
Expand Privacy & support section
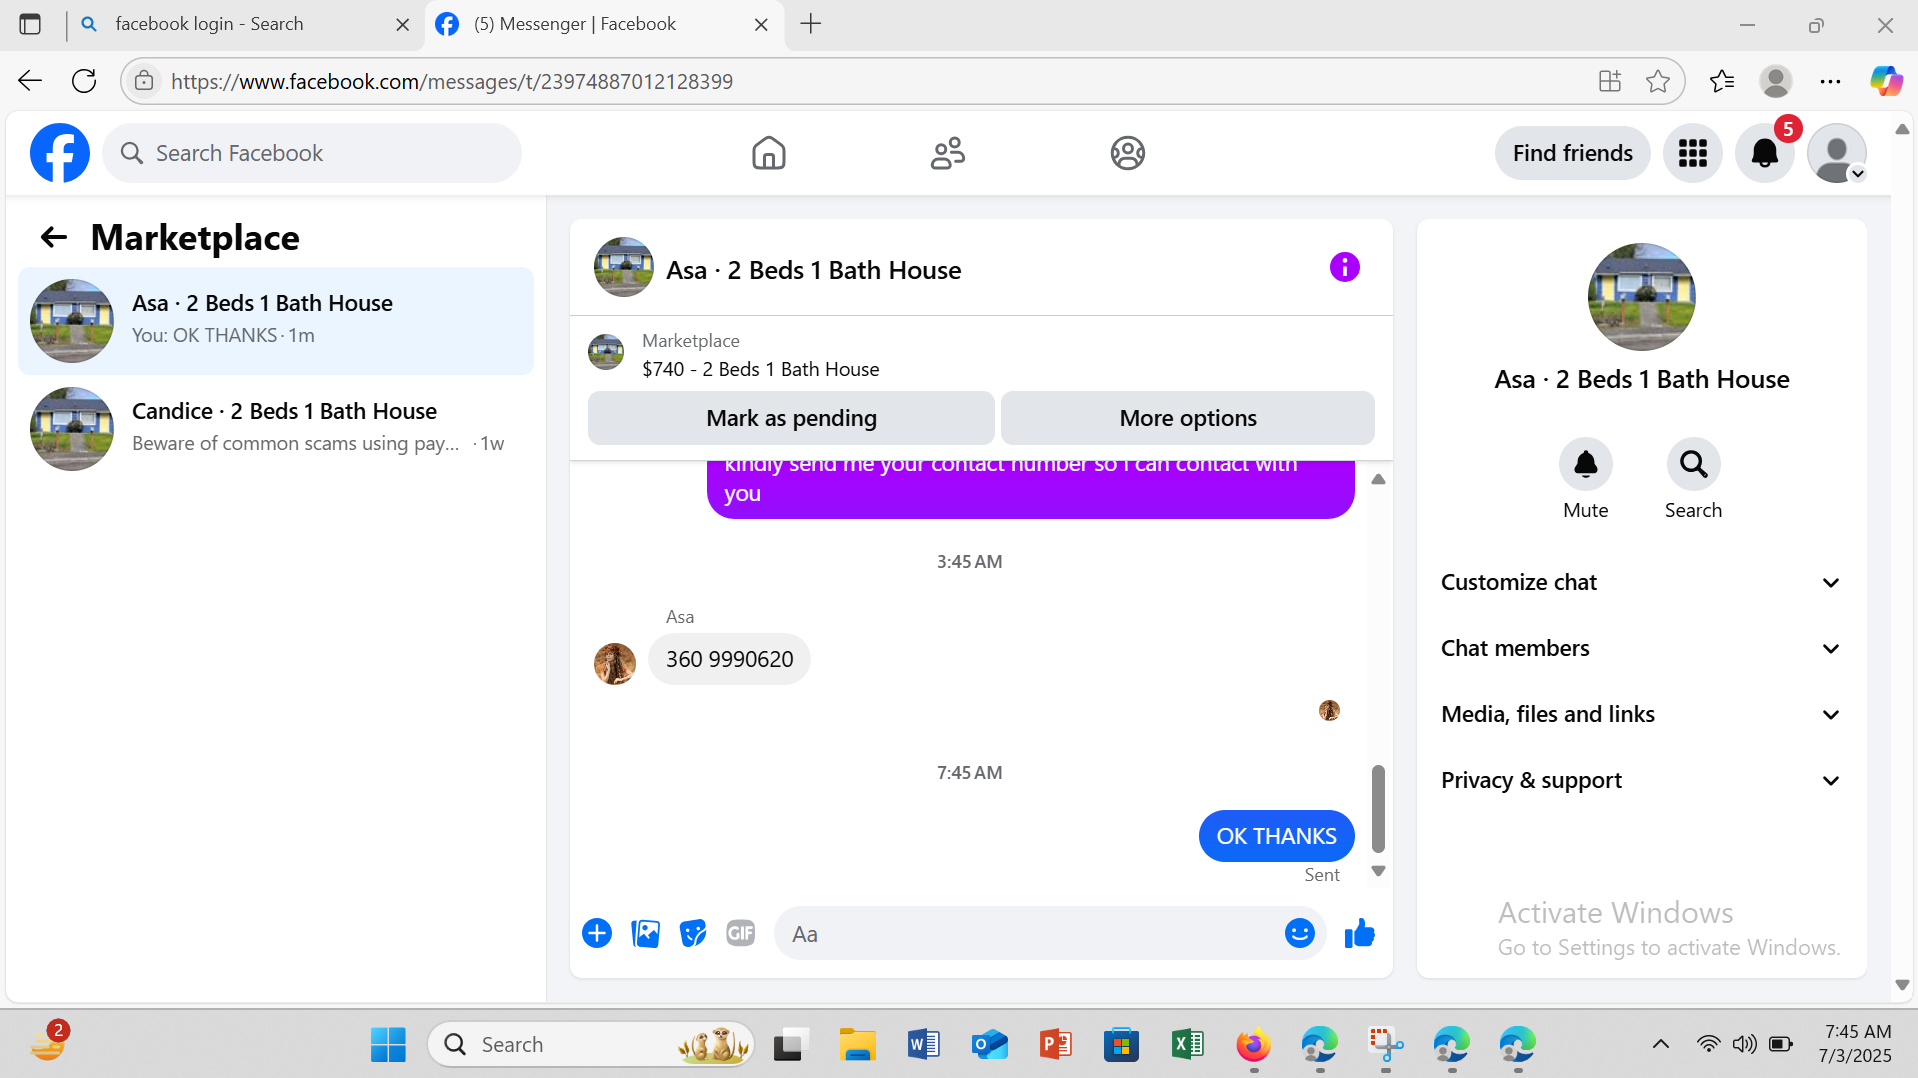[1641, 780]
